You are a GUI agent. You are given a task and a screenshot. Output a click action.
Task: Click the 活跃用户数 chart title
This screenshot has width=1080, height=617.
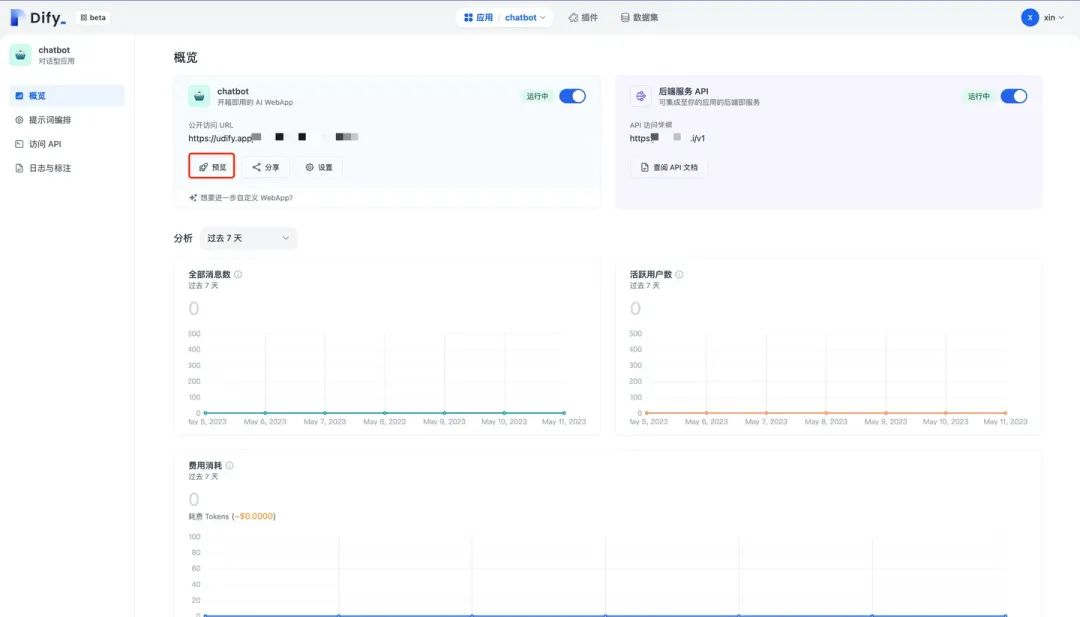pos(651,274)
